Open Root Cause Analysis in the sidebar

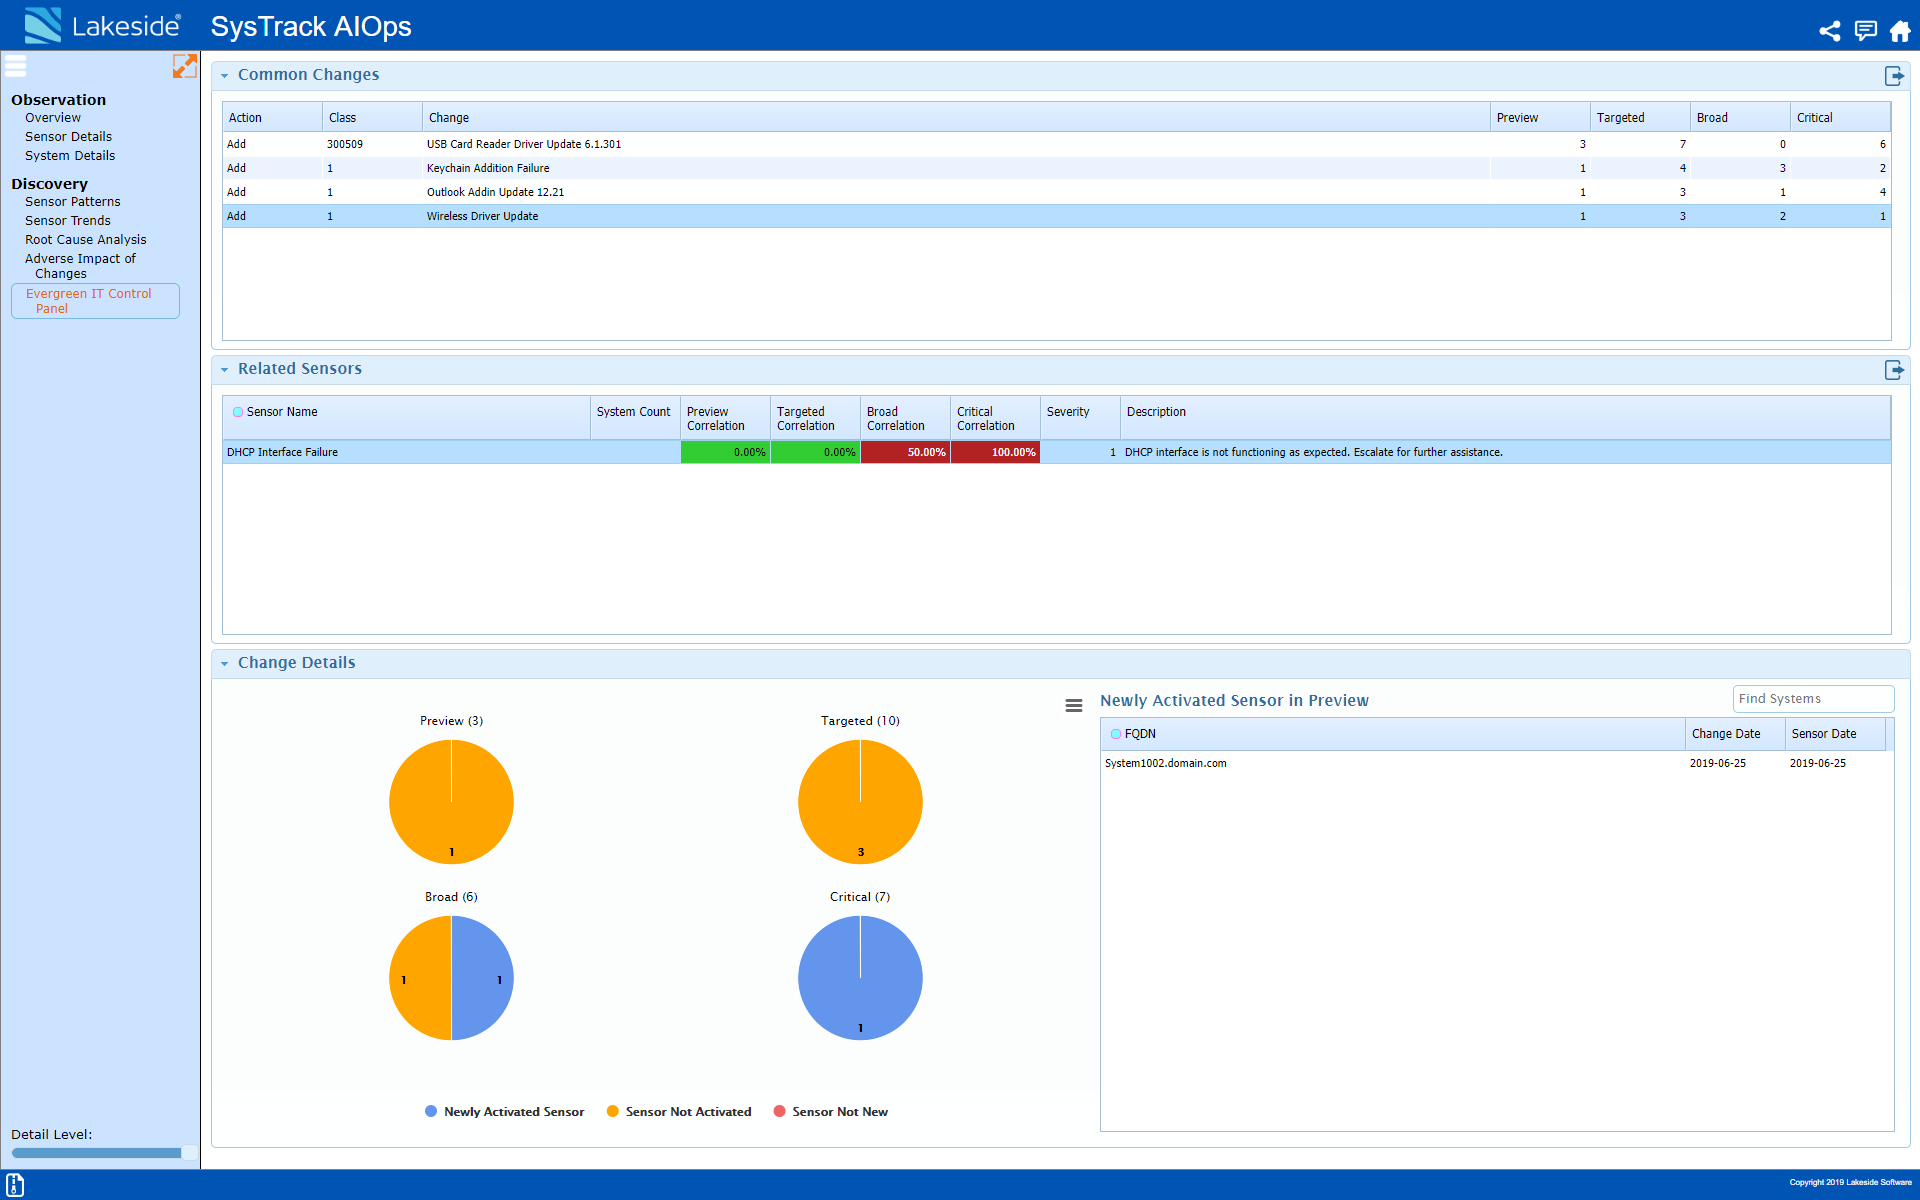(86, 239)
